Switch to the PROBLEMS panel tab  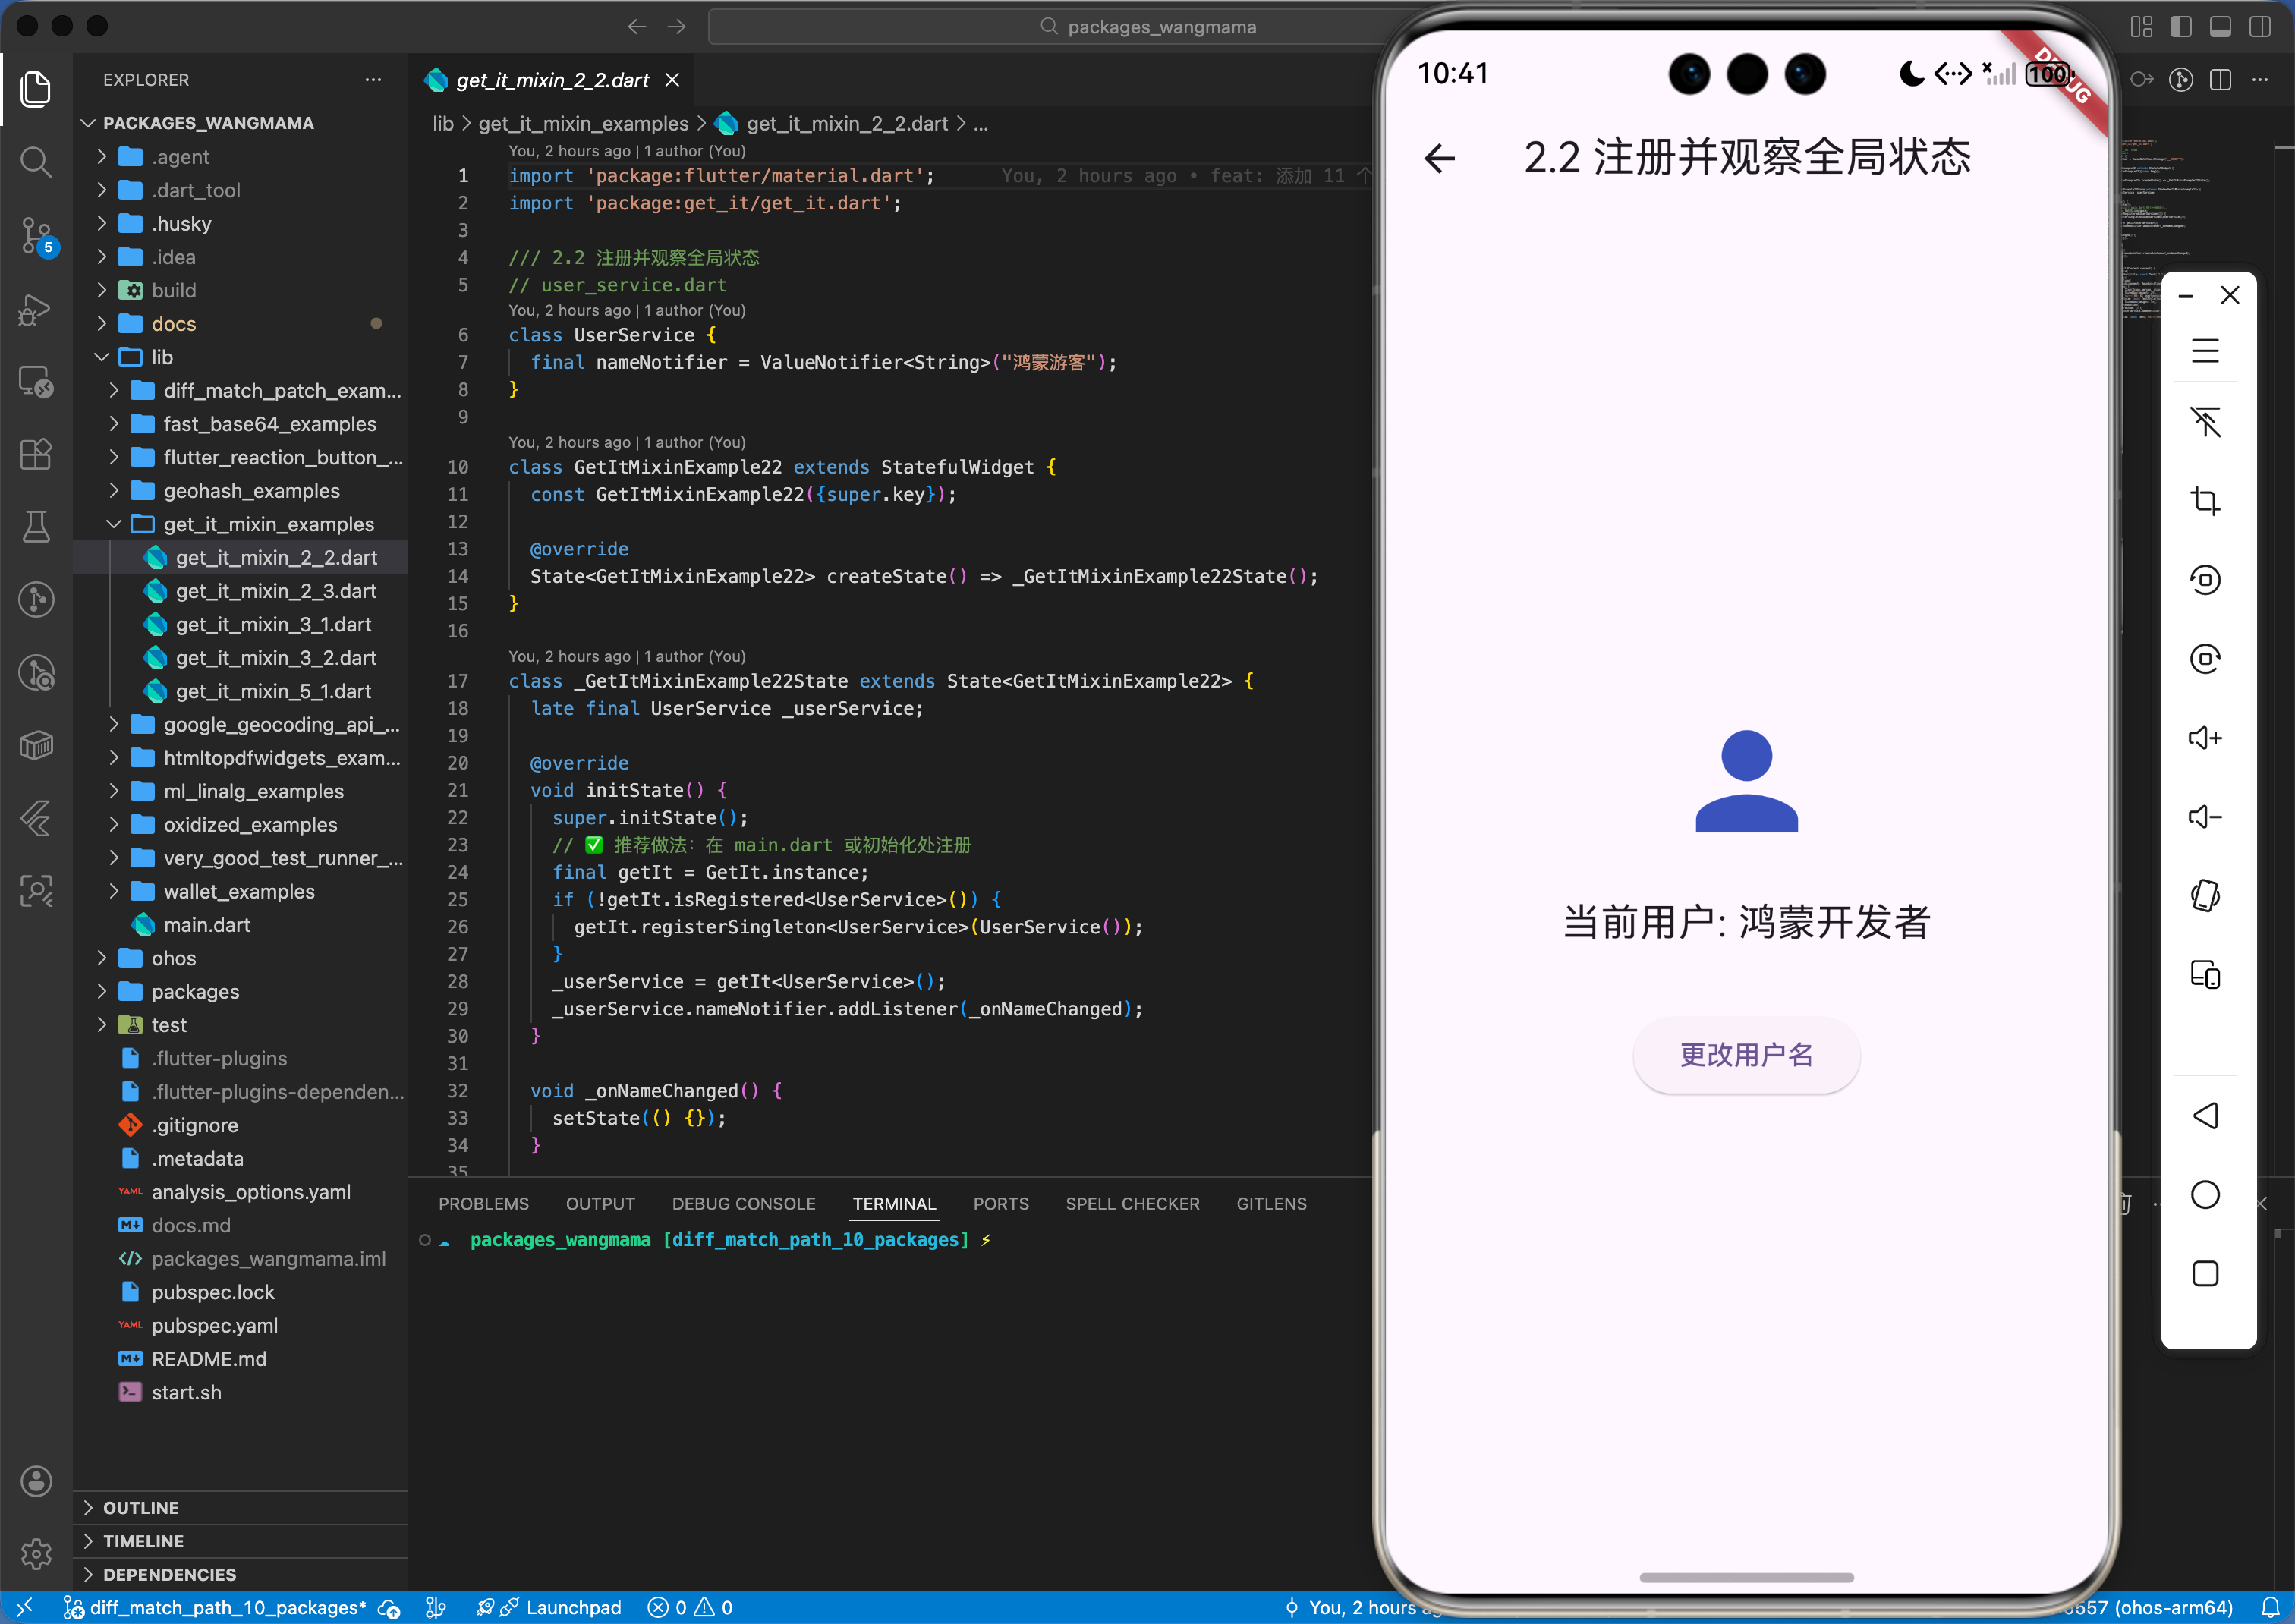click(x=483, y=1203)
